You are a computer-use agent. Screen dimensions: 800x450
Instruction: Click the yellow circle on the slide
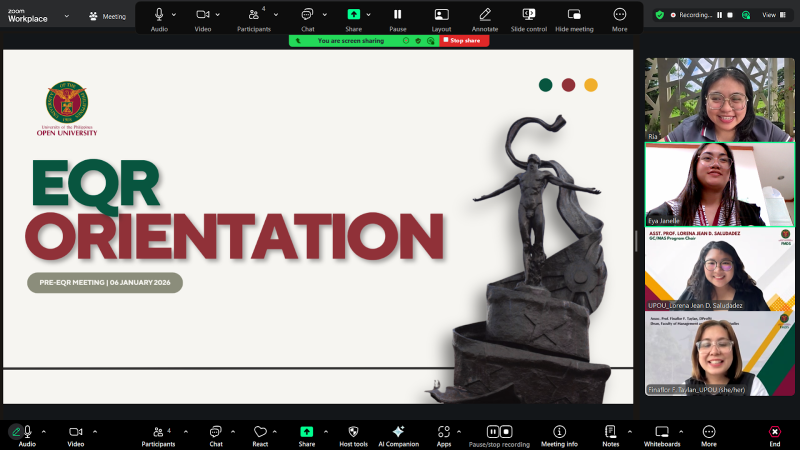tap(591, 85)
